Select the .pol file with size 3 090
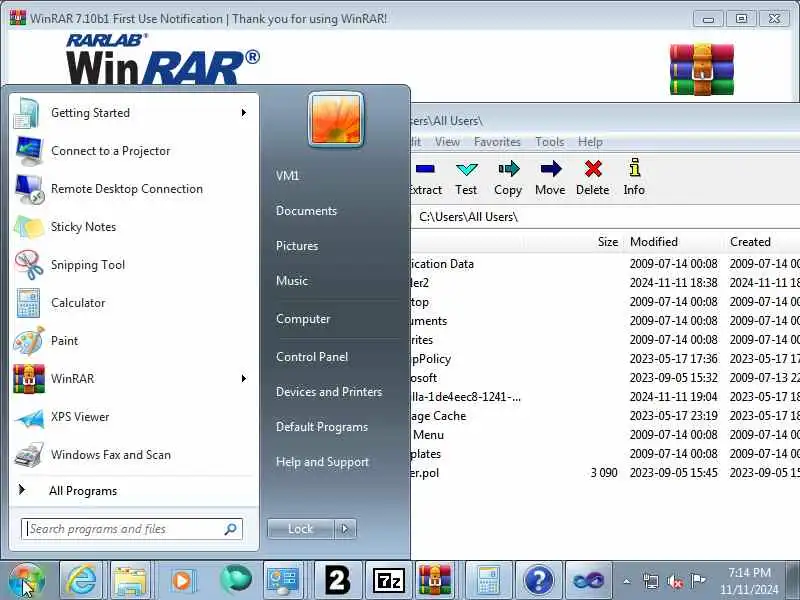The height and width of the screenshot is (600, 800). pos(605,473)
